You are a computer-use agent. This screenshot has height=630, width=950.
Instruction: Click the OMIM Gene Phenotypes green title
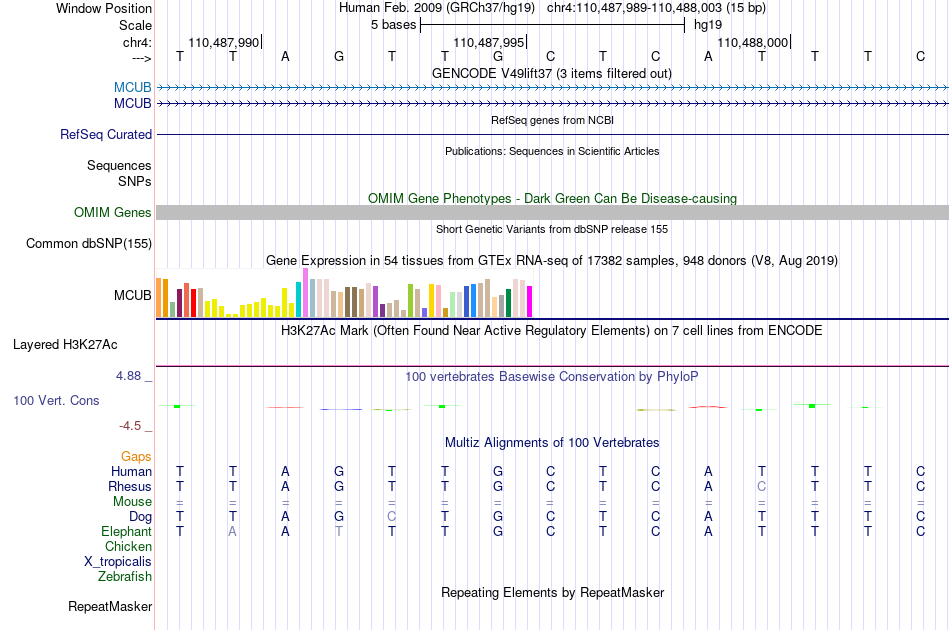pyautogui.click(x=553, y=199)
